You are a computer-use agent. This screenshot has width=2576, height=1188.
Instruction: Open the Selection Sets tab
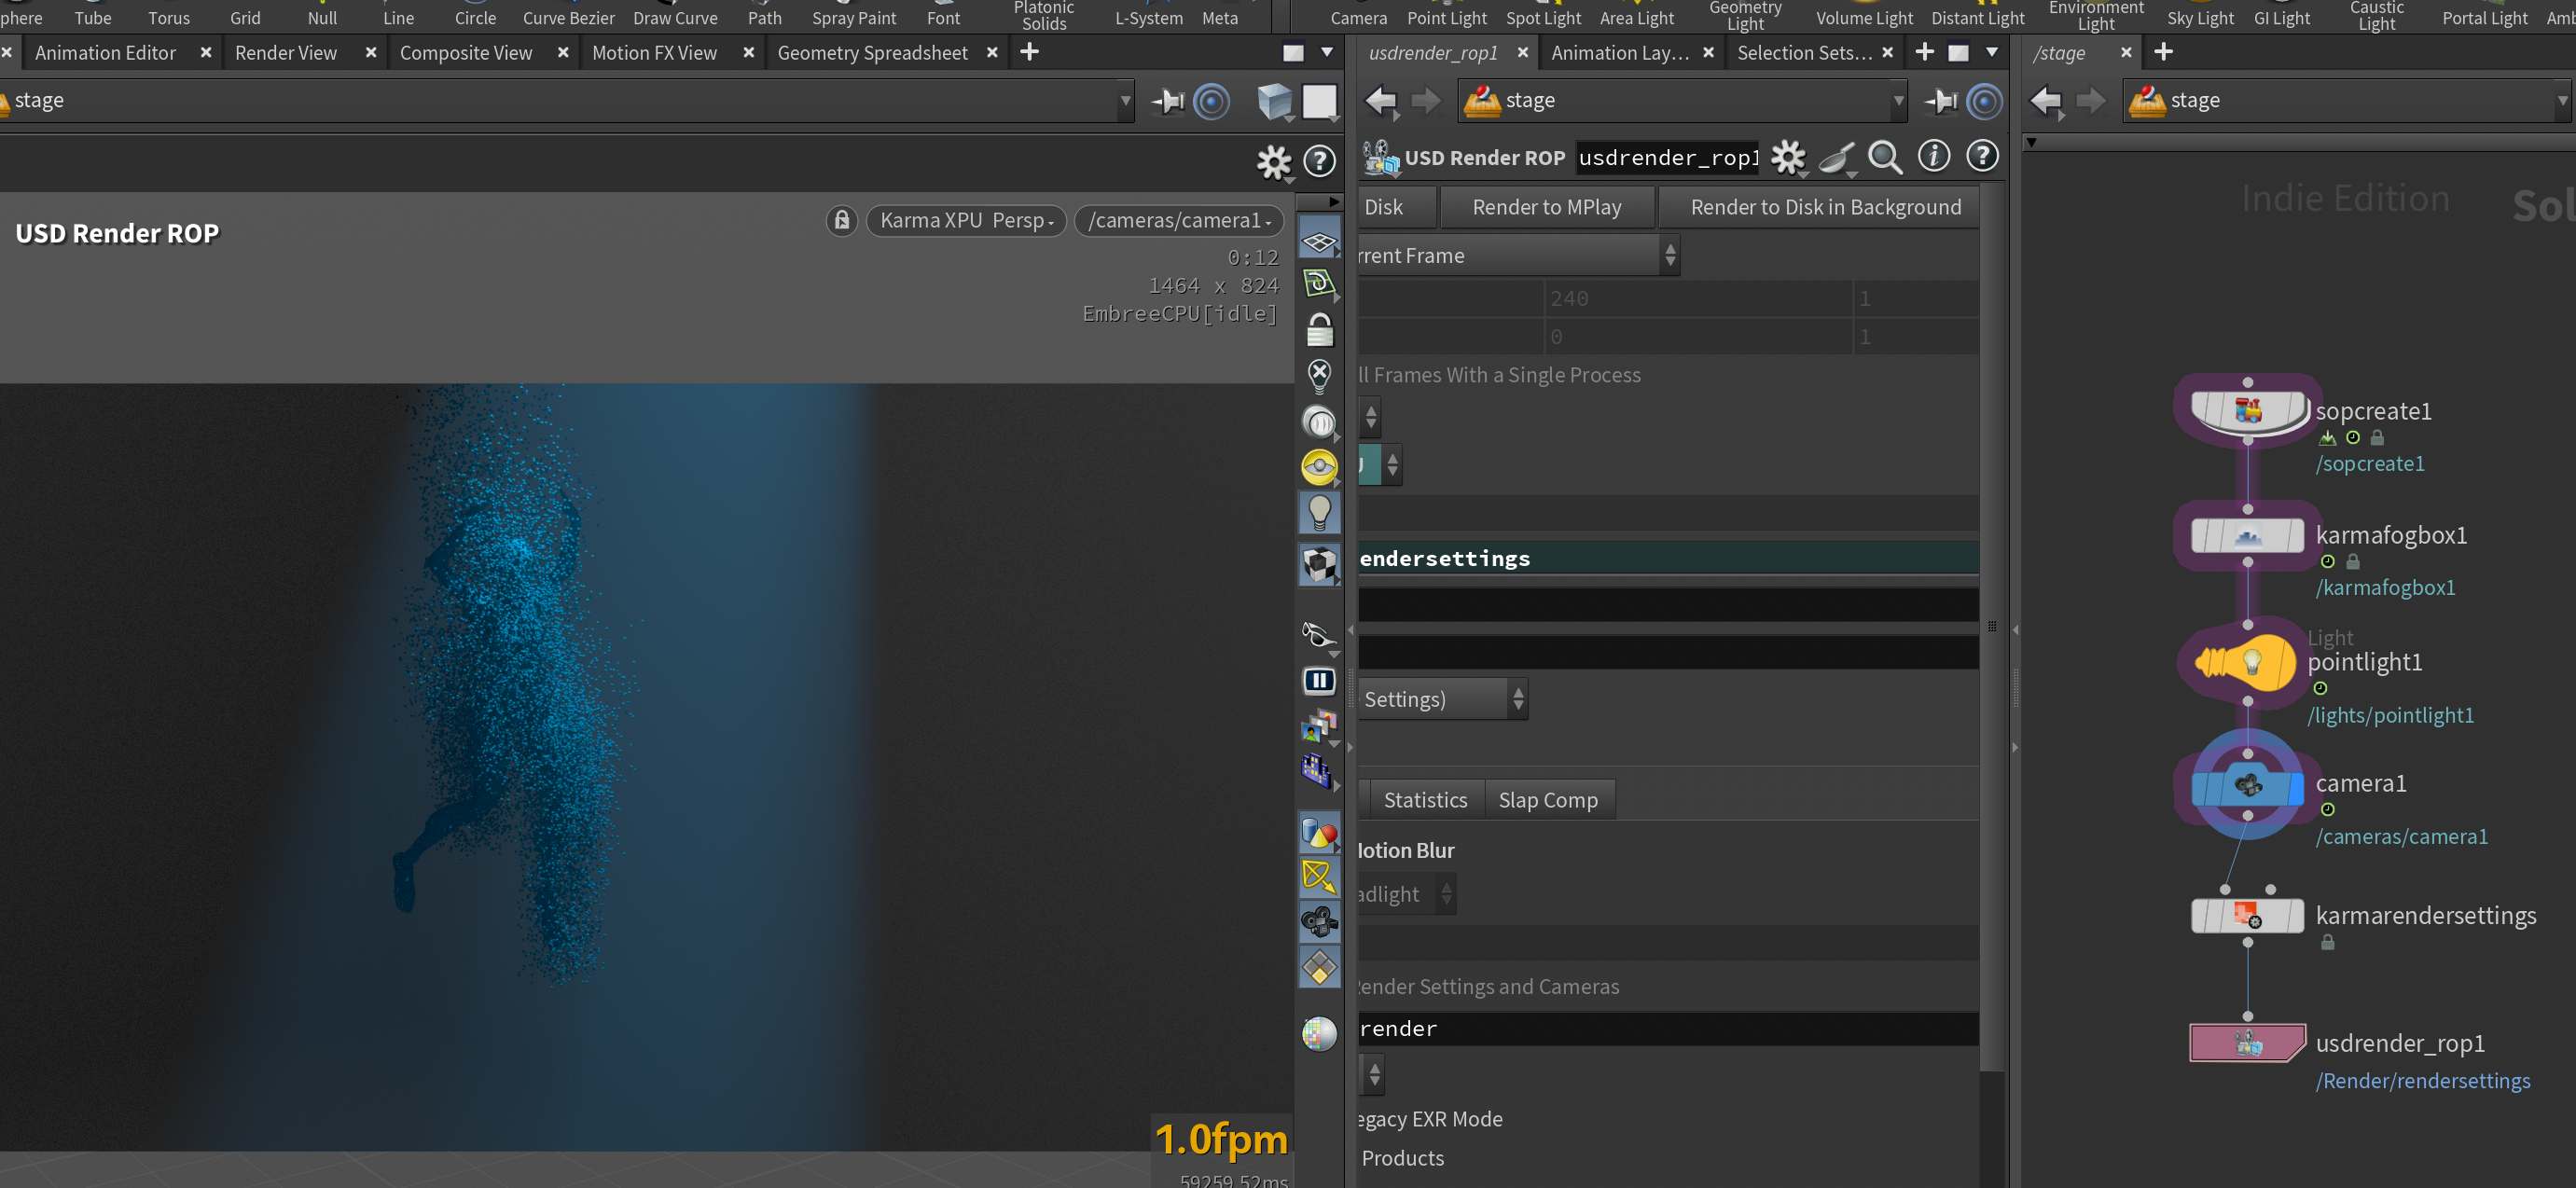pyautogui.click(x=1804, y=53)
